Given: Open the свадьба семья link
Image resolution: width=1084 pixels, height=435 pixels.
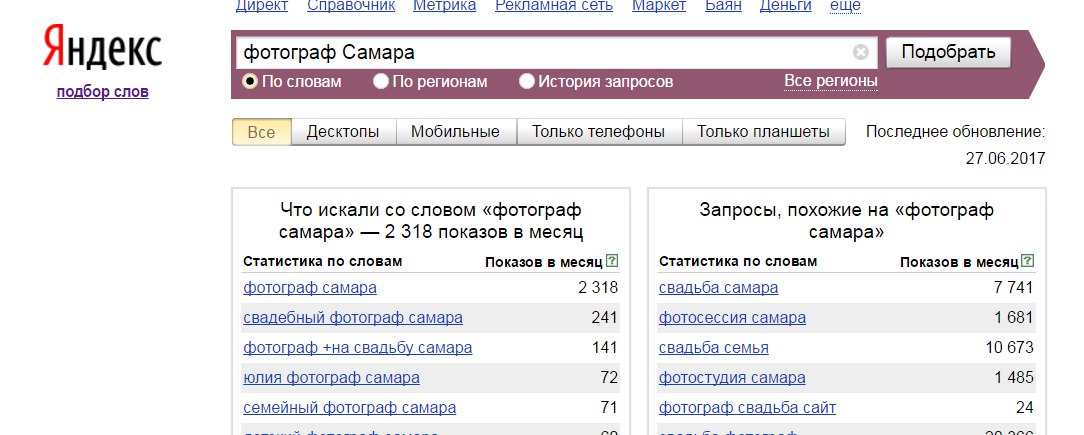Looking at the screenshot, I should point(713,347).
